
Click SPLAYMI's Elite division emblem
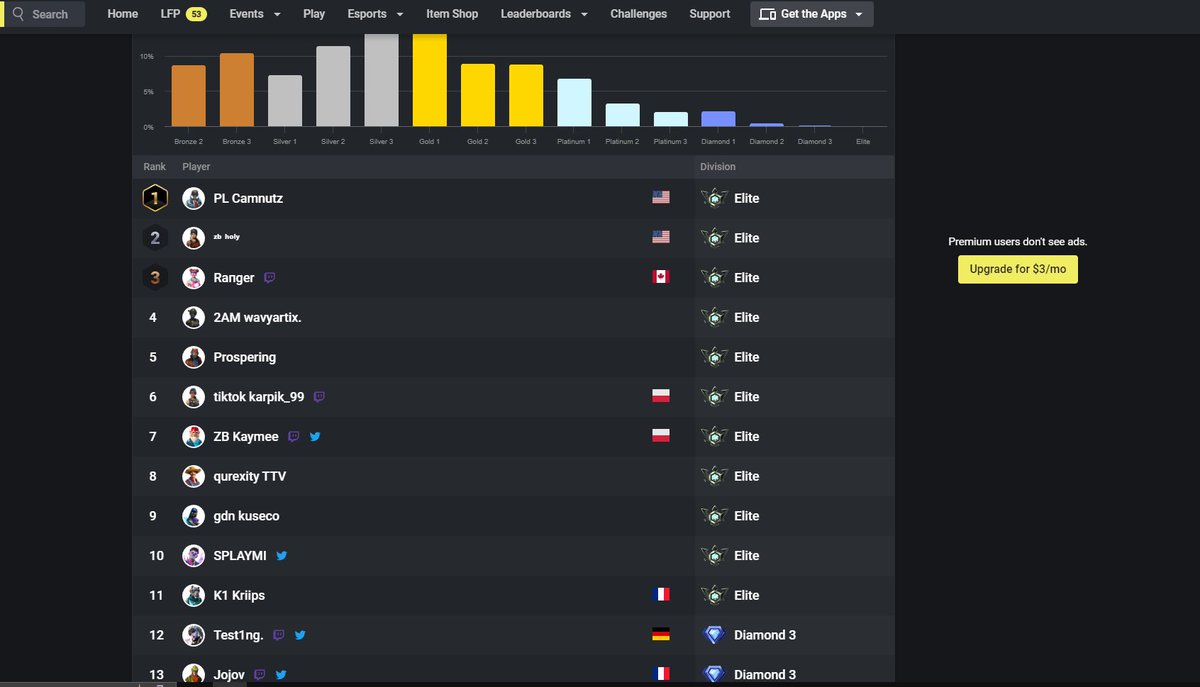[714, 556]
